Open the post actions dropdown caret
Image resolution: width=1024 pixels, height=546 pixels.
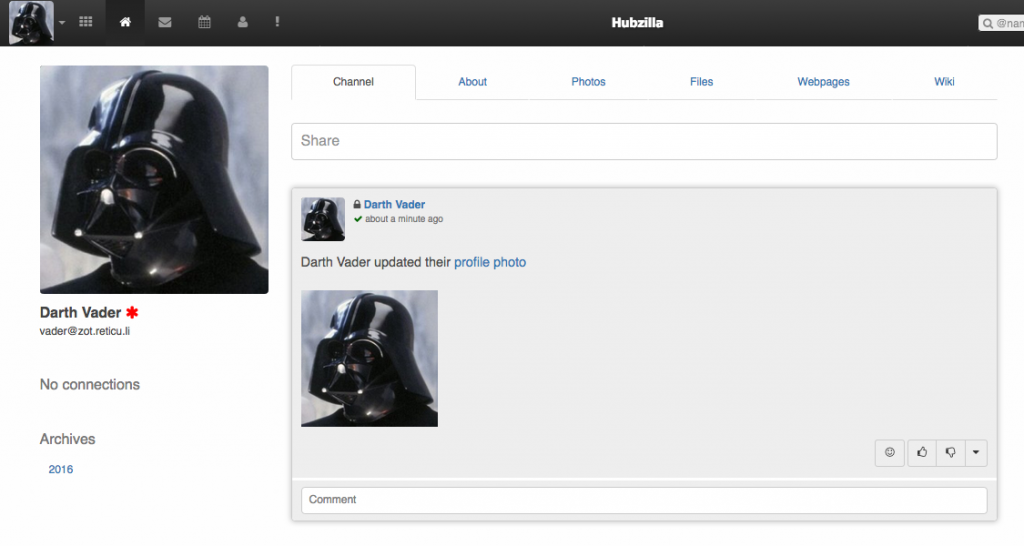976,453
